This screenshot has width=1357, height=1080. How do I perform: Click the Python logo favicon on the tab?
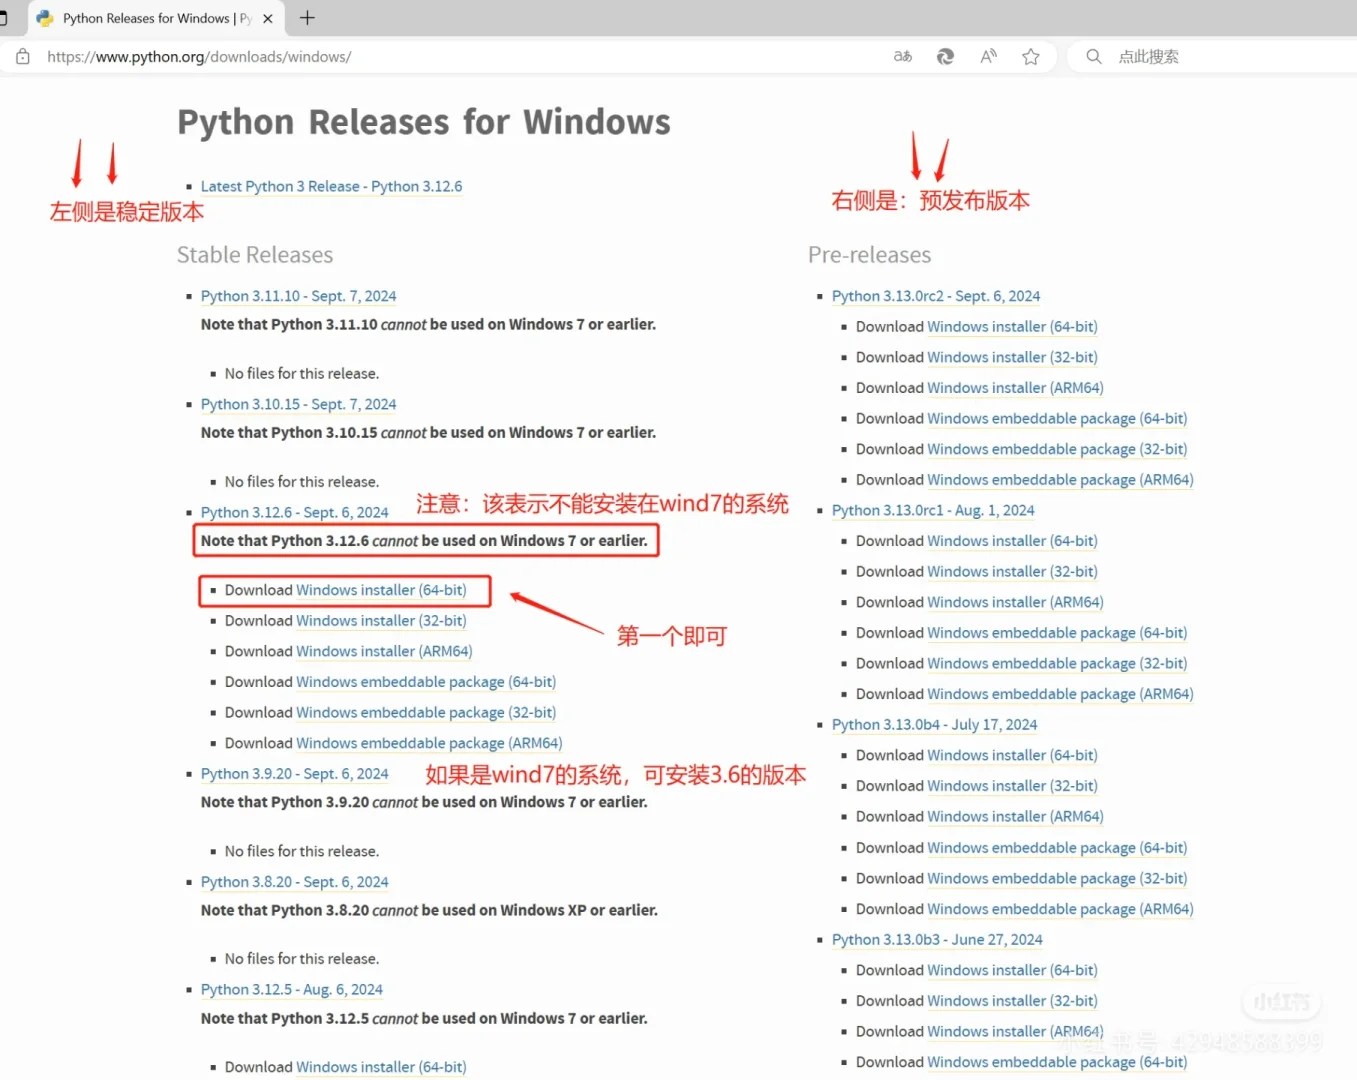point(44,17)
